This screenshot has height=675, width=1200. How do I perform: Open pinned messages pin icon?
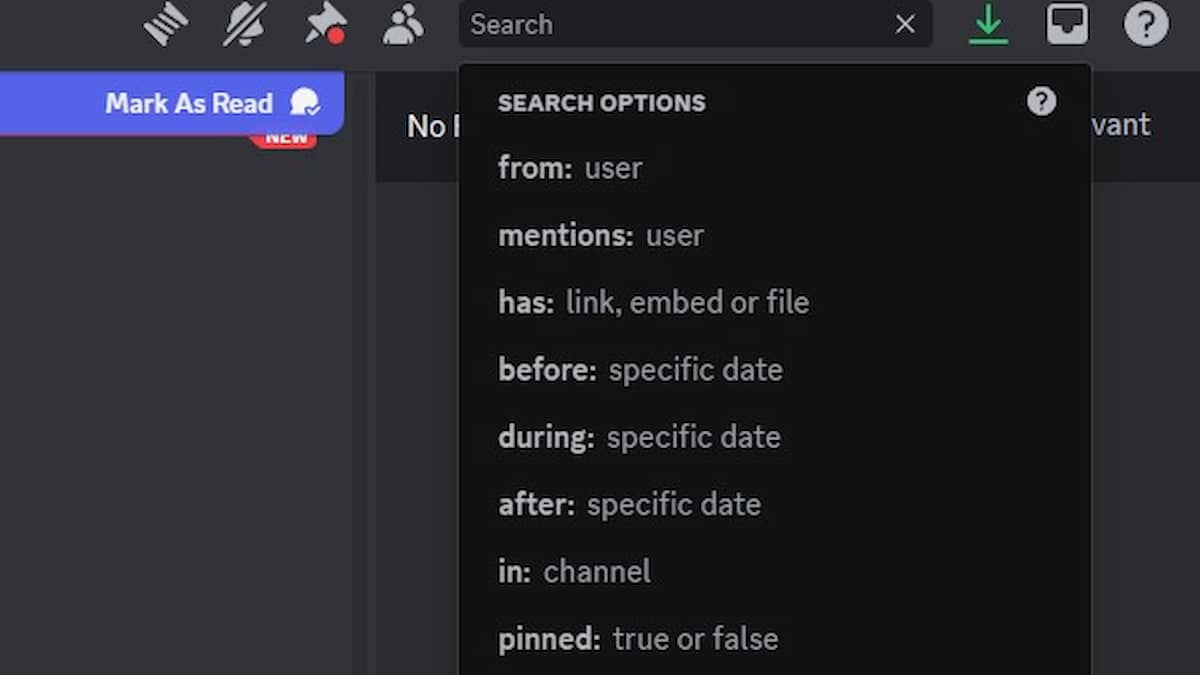click(x=325, y=24)
